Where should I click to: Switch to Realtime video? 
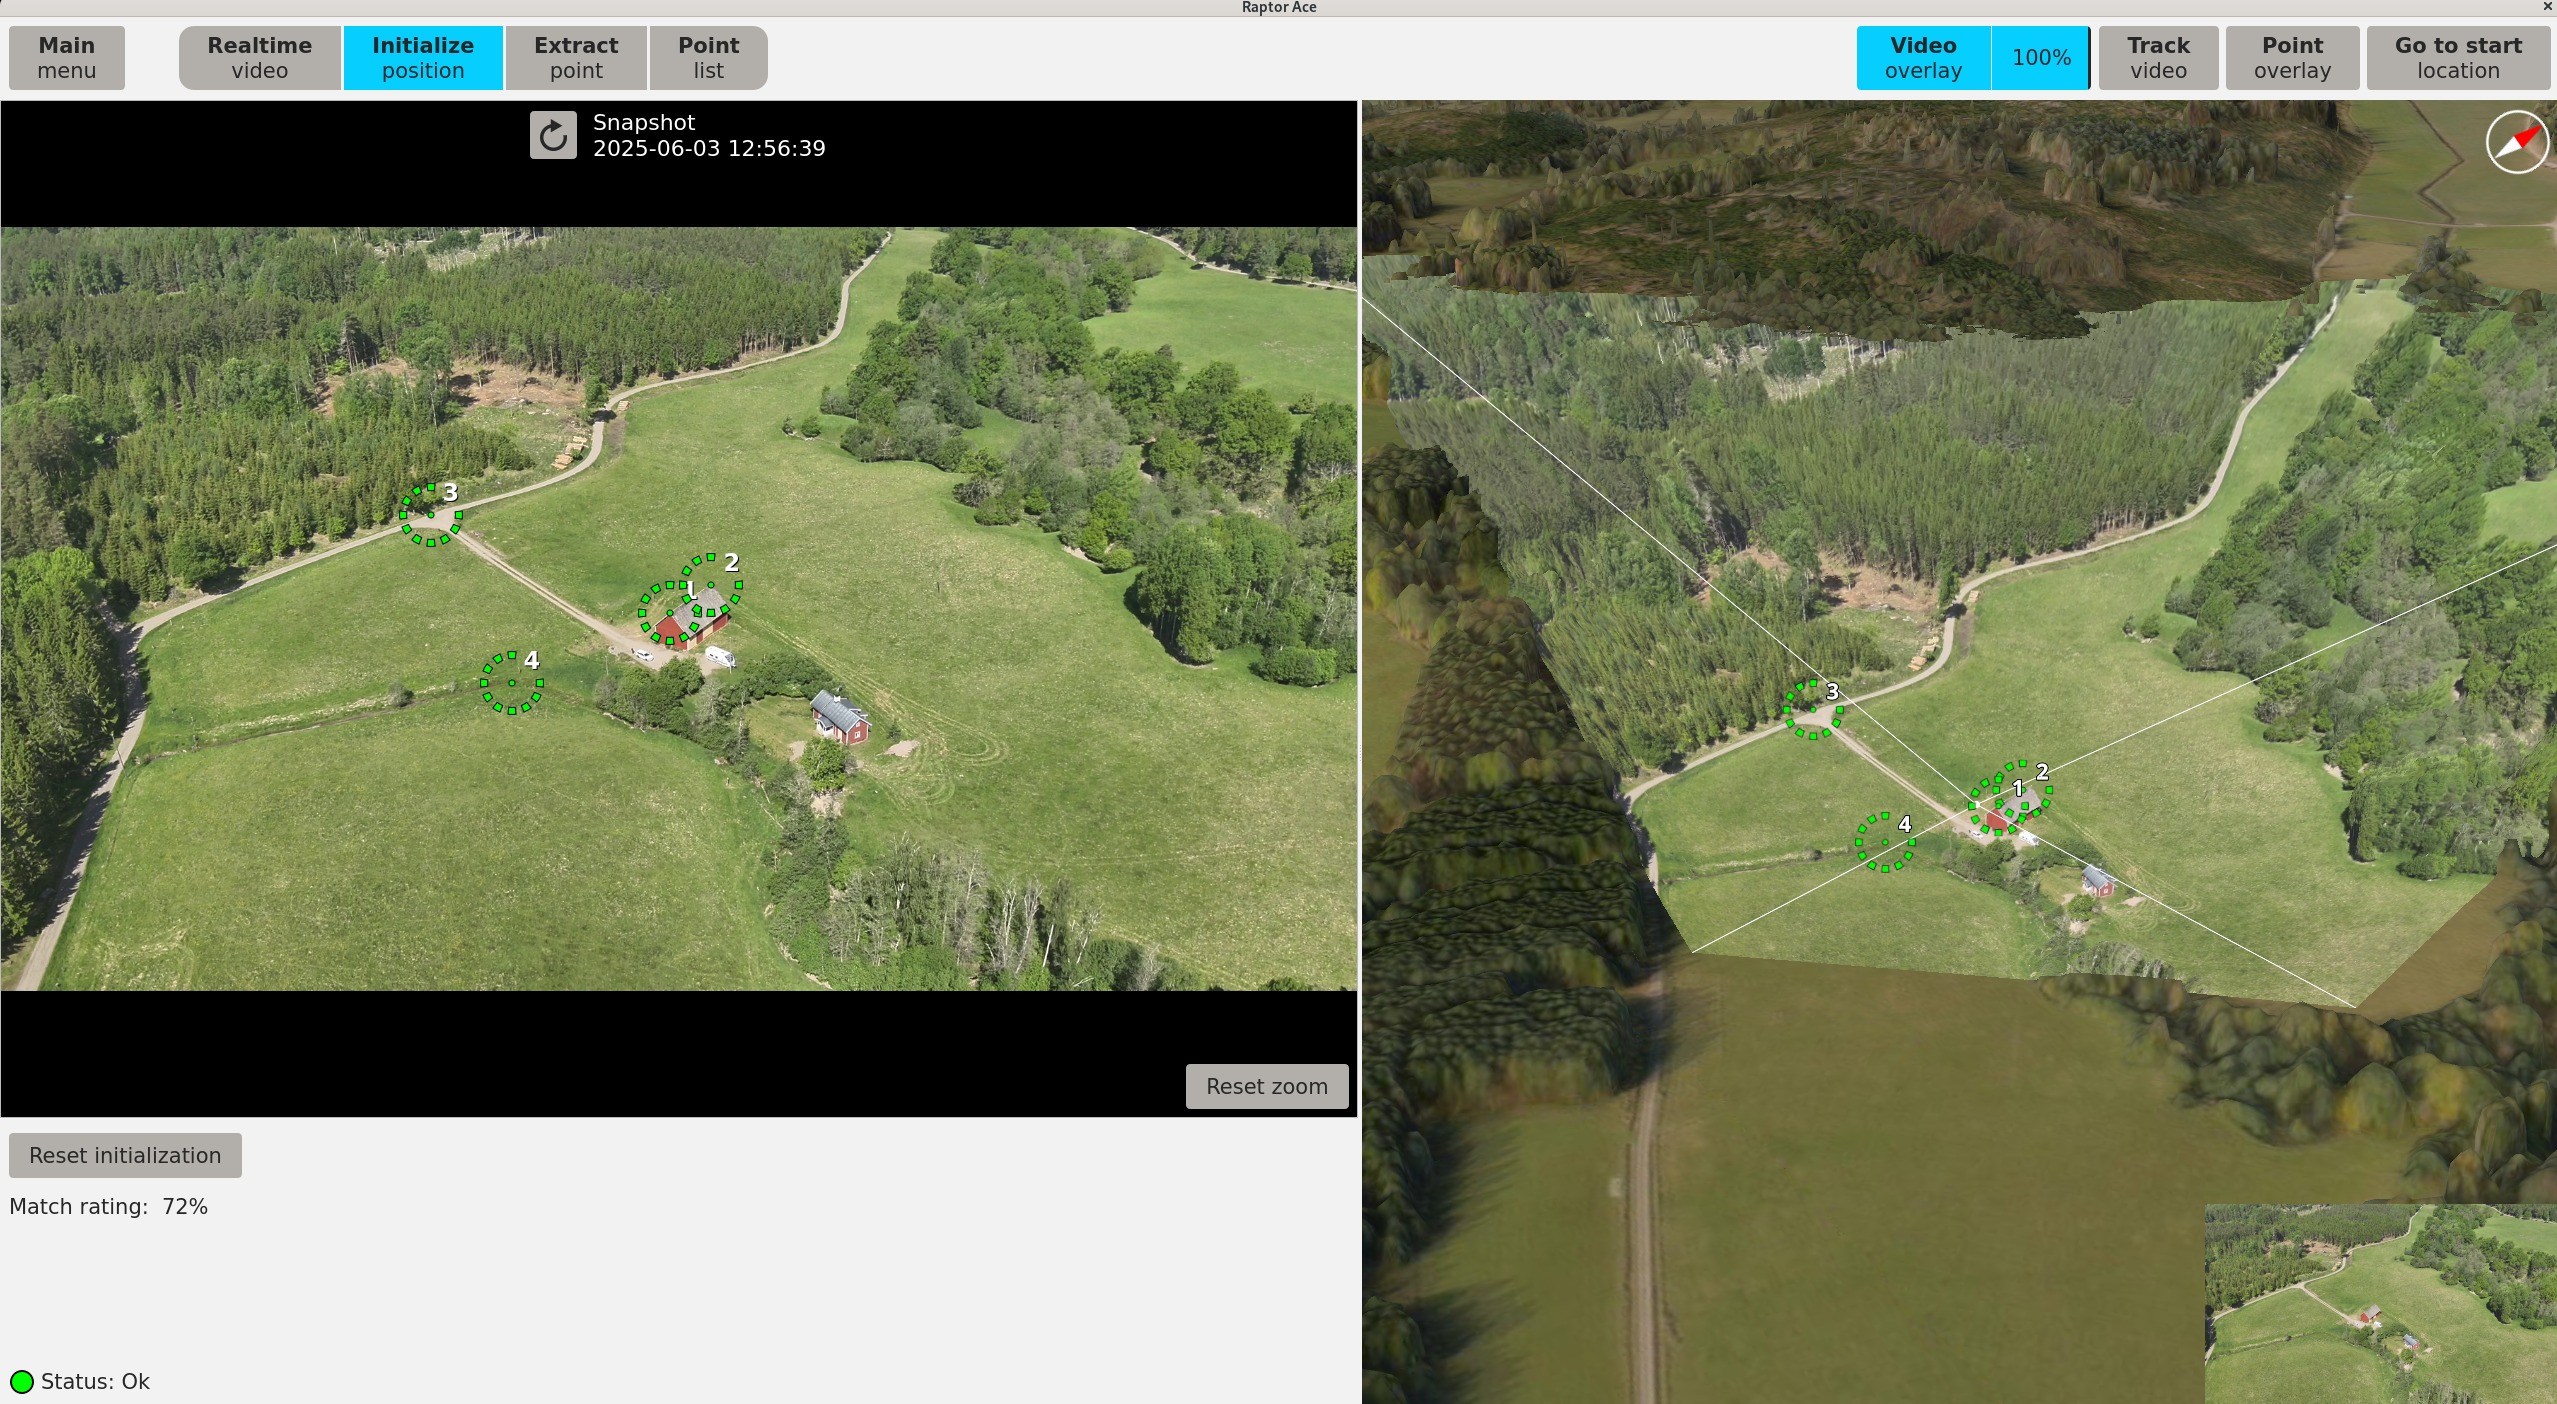[x=259, y=57]
